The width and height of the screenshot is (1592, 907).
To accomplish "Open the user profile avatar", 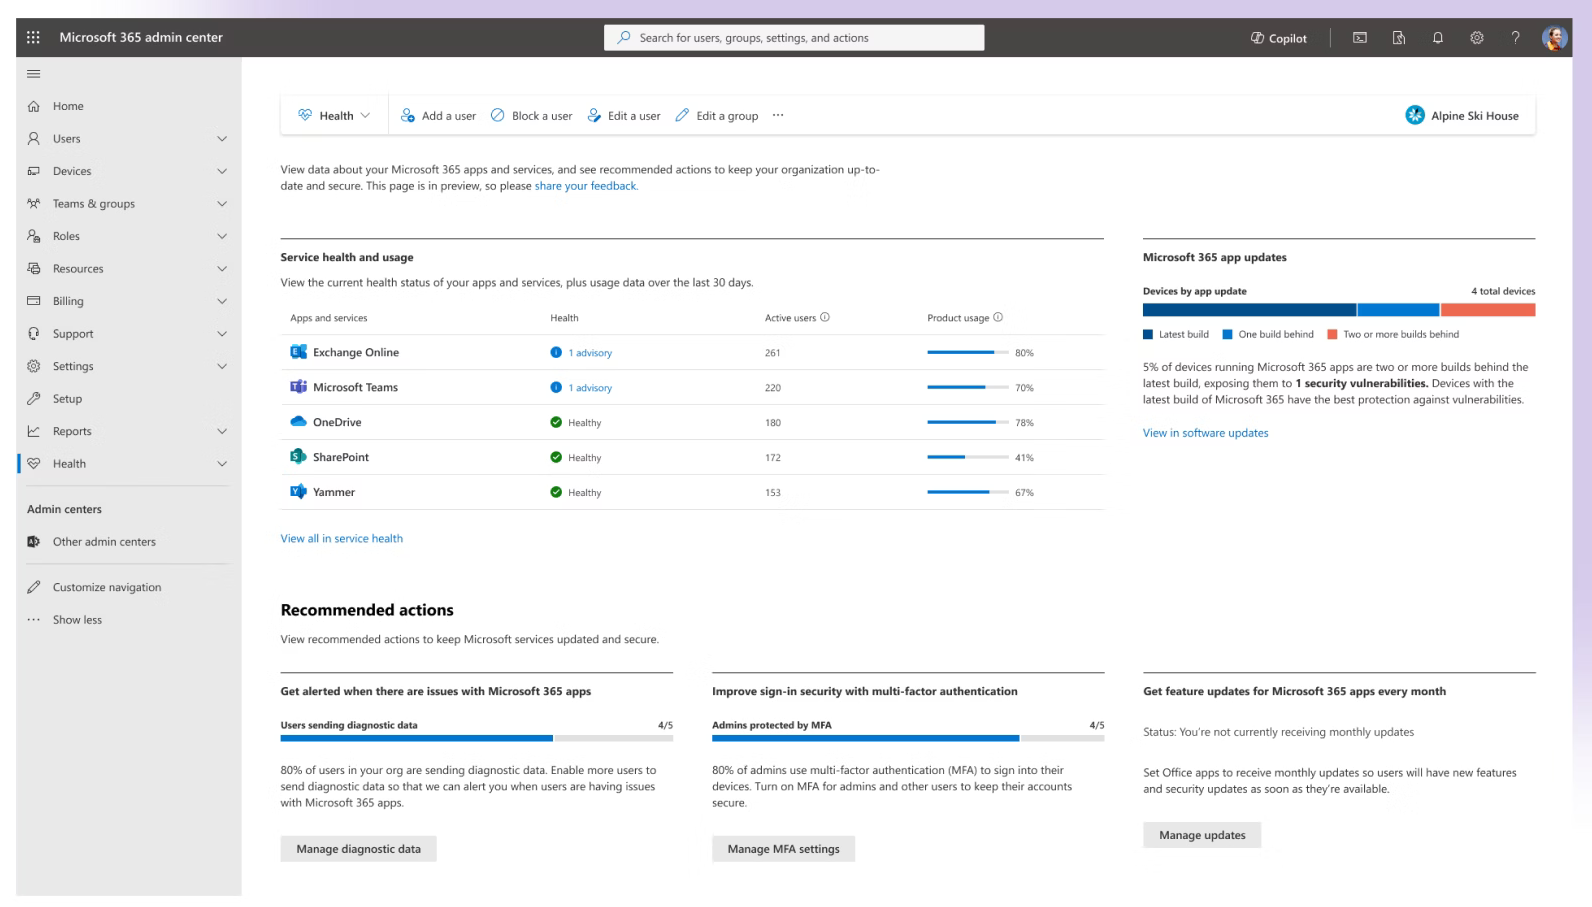I will [x=1554, y=38].
